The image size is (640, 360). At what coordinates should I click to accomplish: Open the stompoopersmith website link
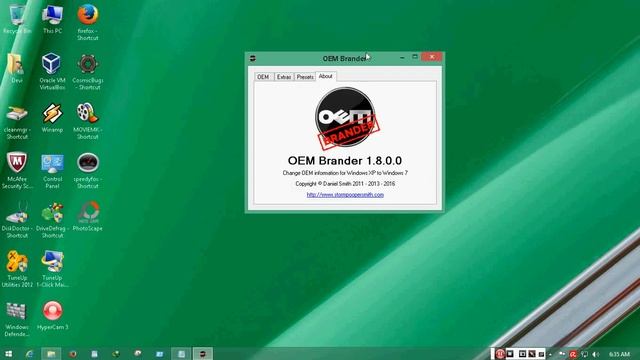(x=345, y=195)
